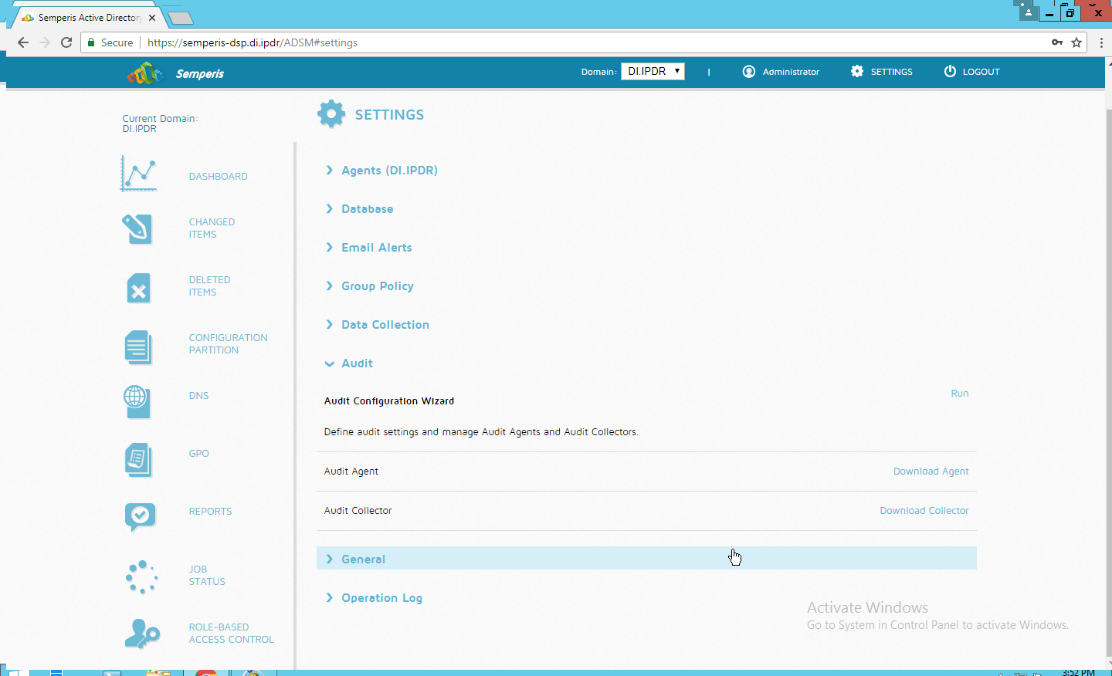The image size is (1112, 676).
Task: Collapse the Audit section
Action: click(357, 364)
